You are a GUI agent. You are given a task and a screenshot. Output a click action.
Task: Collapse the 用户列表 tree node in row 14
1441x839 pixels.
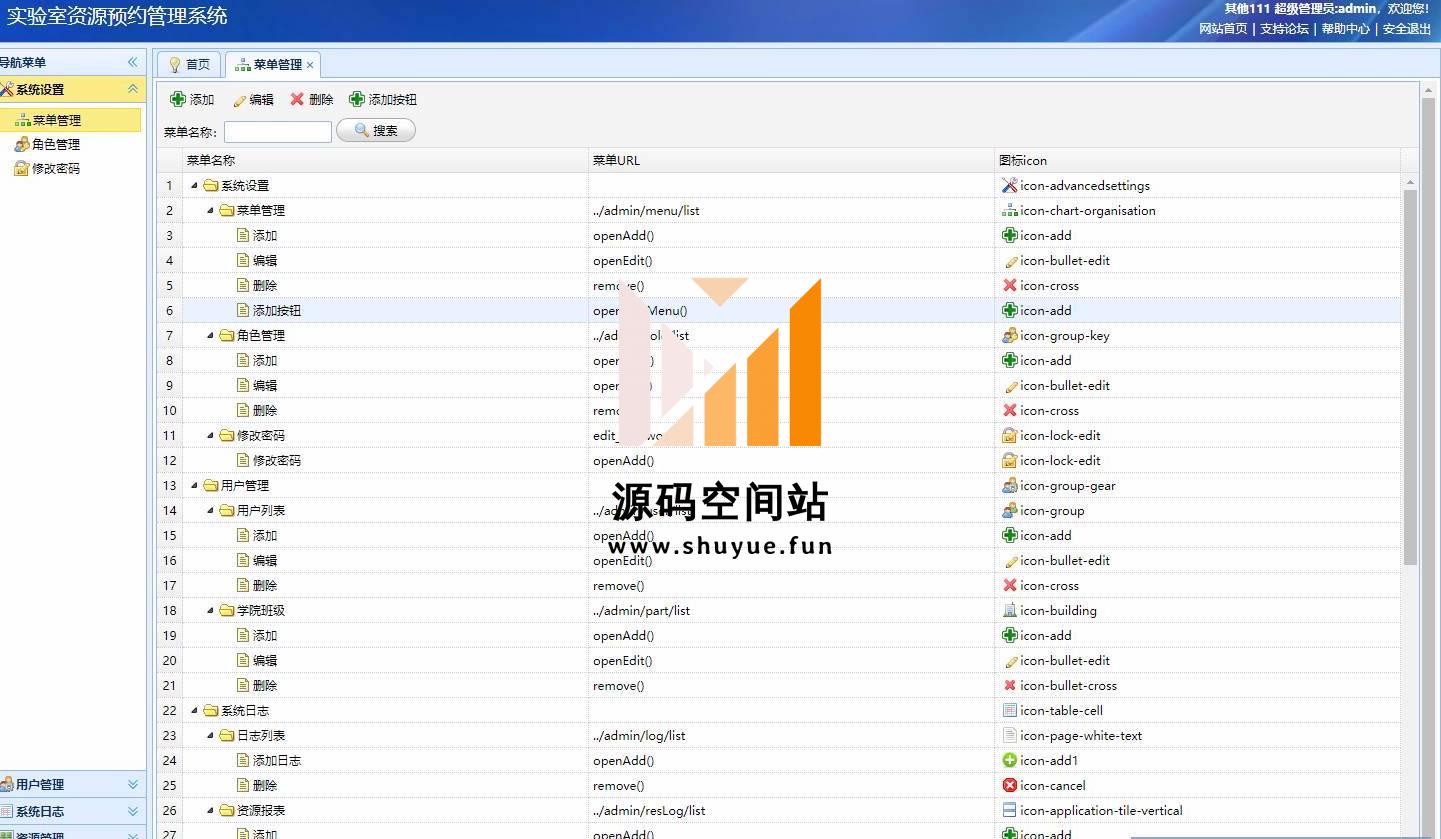[210, 510]
